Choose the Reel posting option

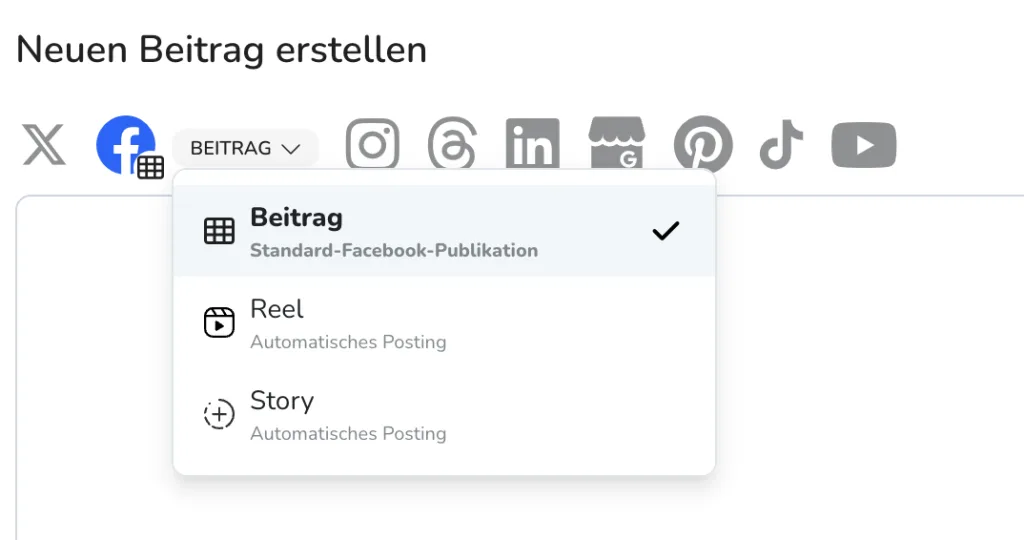(444, 323)
